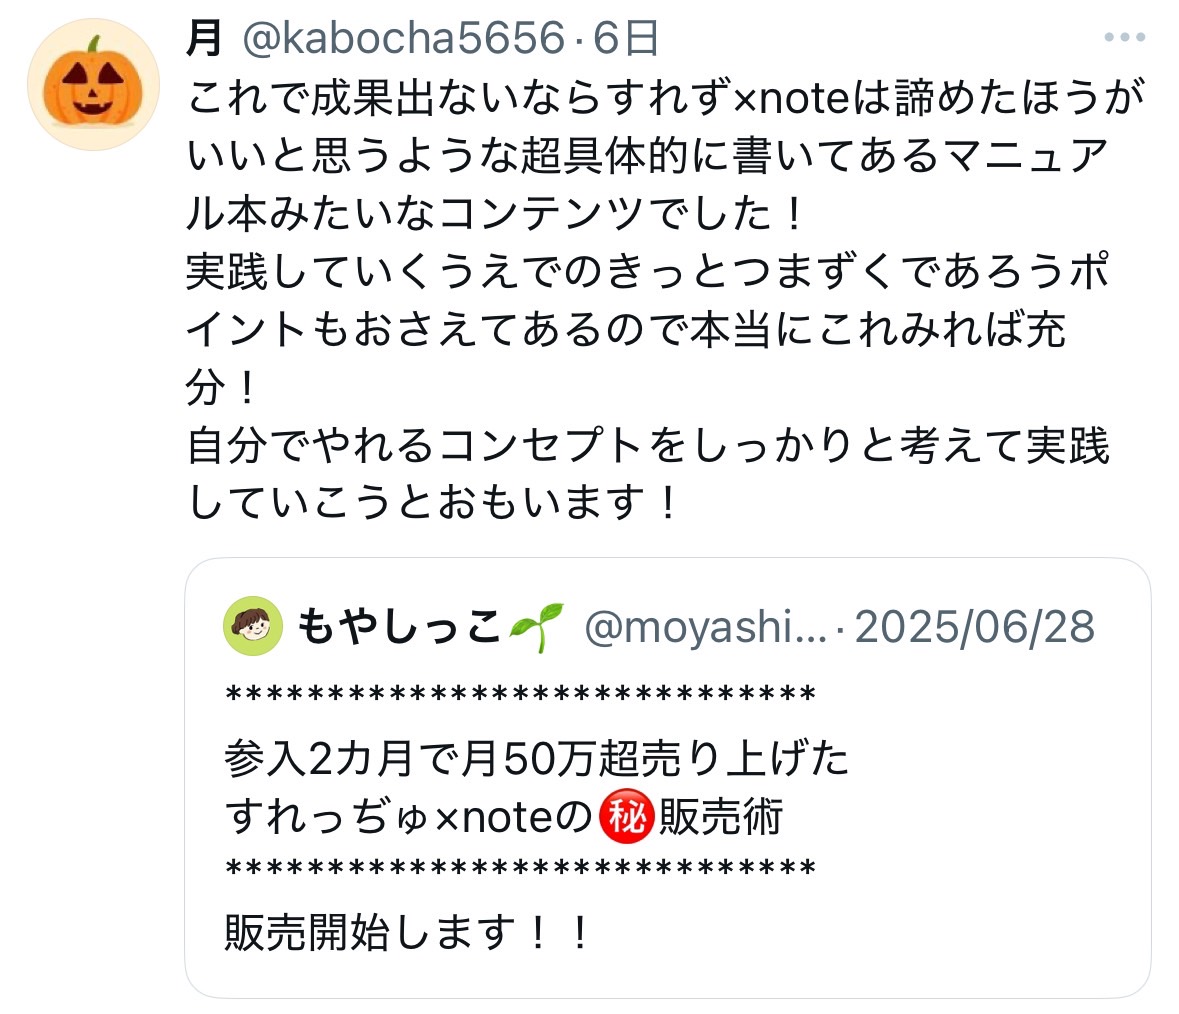The height and width of the screenshot is (1014, 1179).
Task: Click the line 参入2カ月で月50万超売り上げた
Action: pos(537,758)
